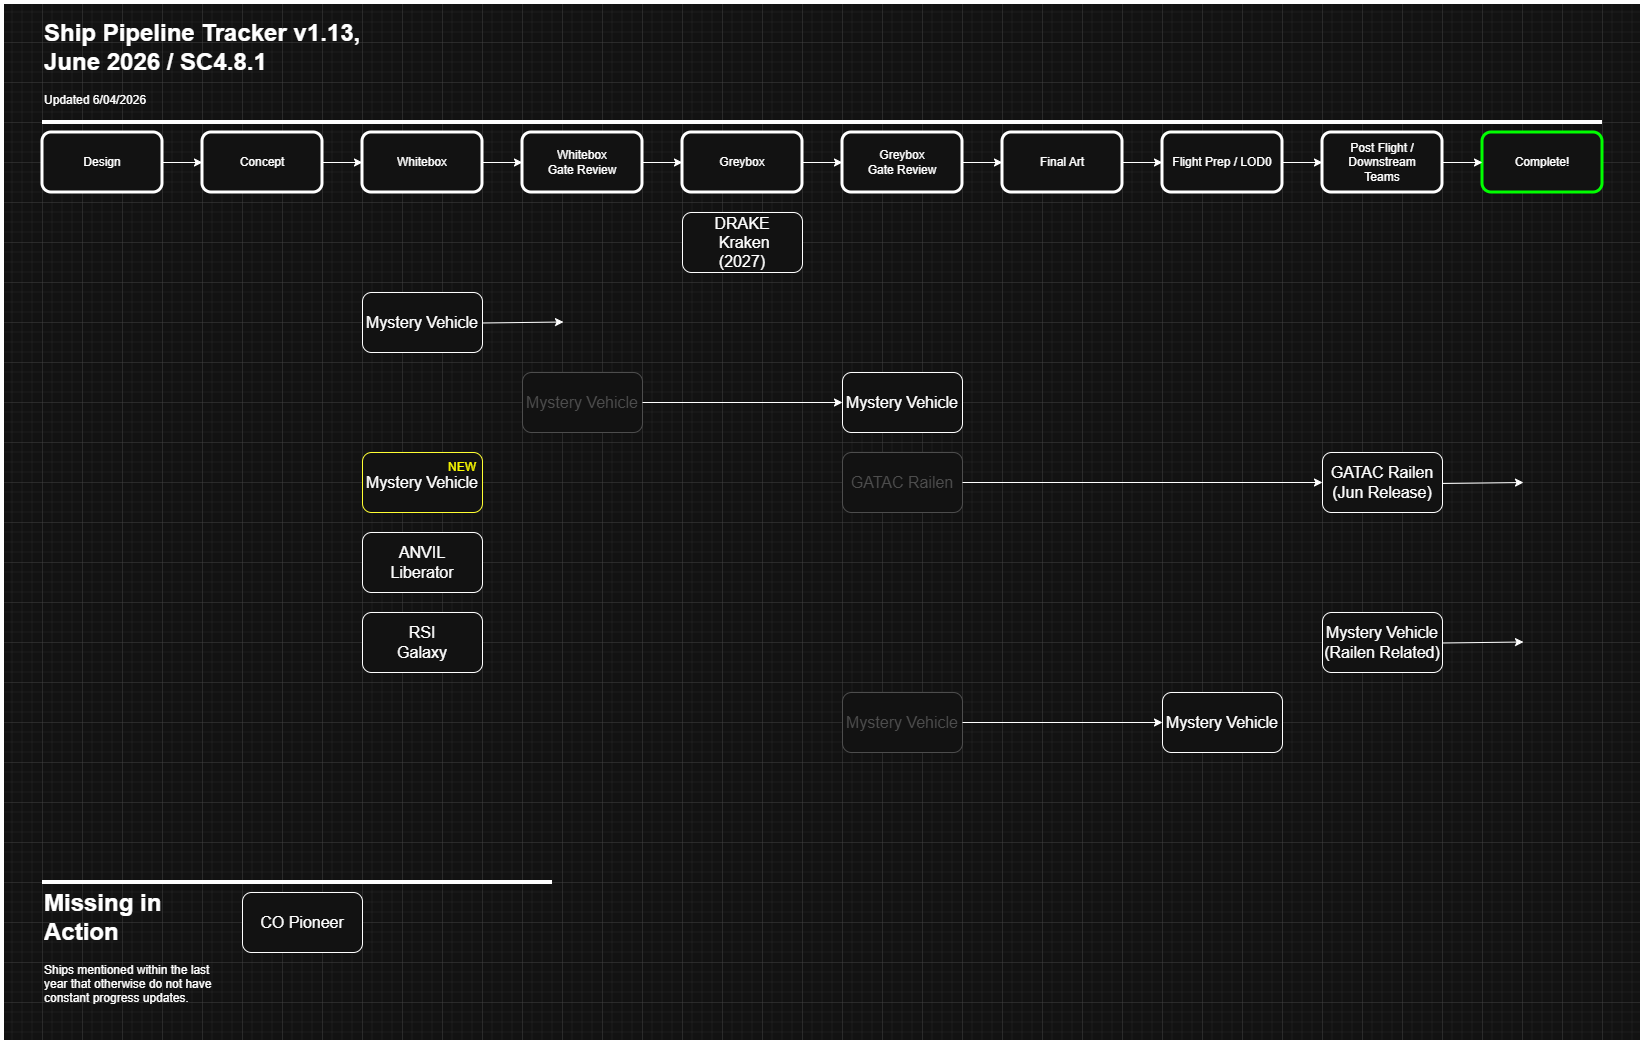Click the Greybox Gate Review stage box
Screen dimensions: 1644x1044
(902, 162)
